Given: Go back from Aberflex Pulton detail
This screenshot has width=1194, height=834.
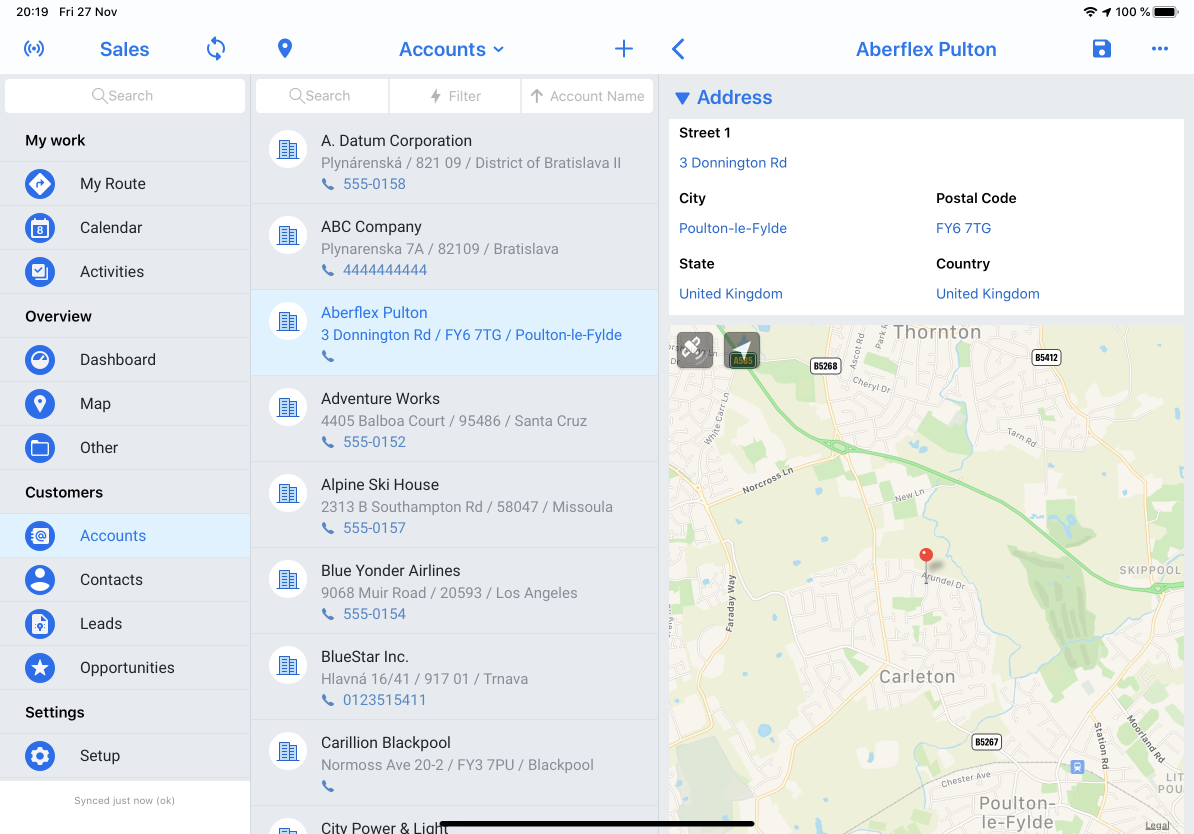Looking at the screenshot, I should click(x=678, y=49).
